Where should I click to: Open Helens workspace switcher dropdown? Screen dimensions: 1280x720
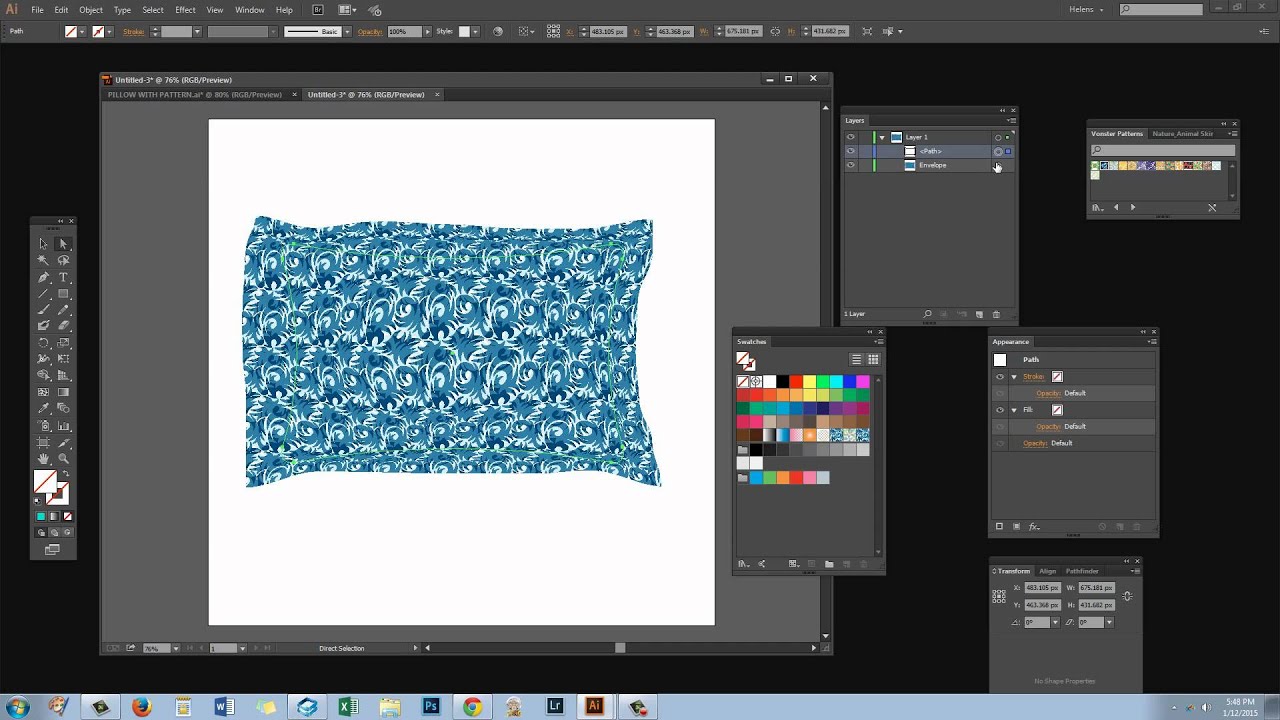[x=1085, y=9]
